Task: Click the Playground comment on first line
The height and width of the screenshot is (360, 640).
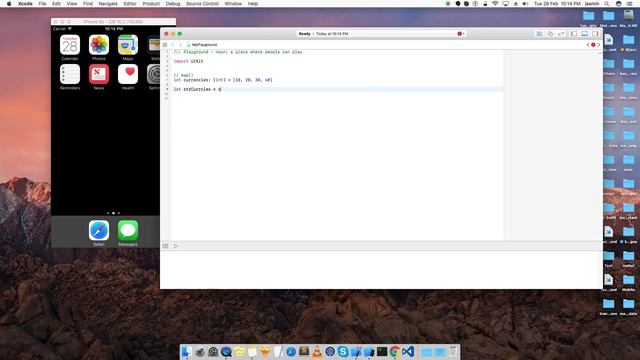Action: [x=238, y=52]
